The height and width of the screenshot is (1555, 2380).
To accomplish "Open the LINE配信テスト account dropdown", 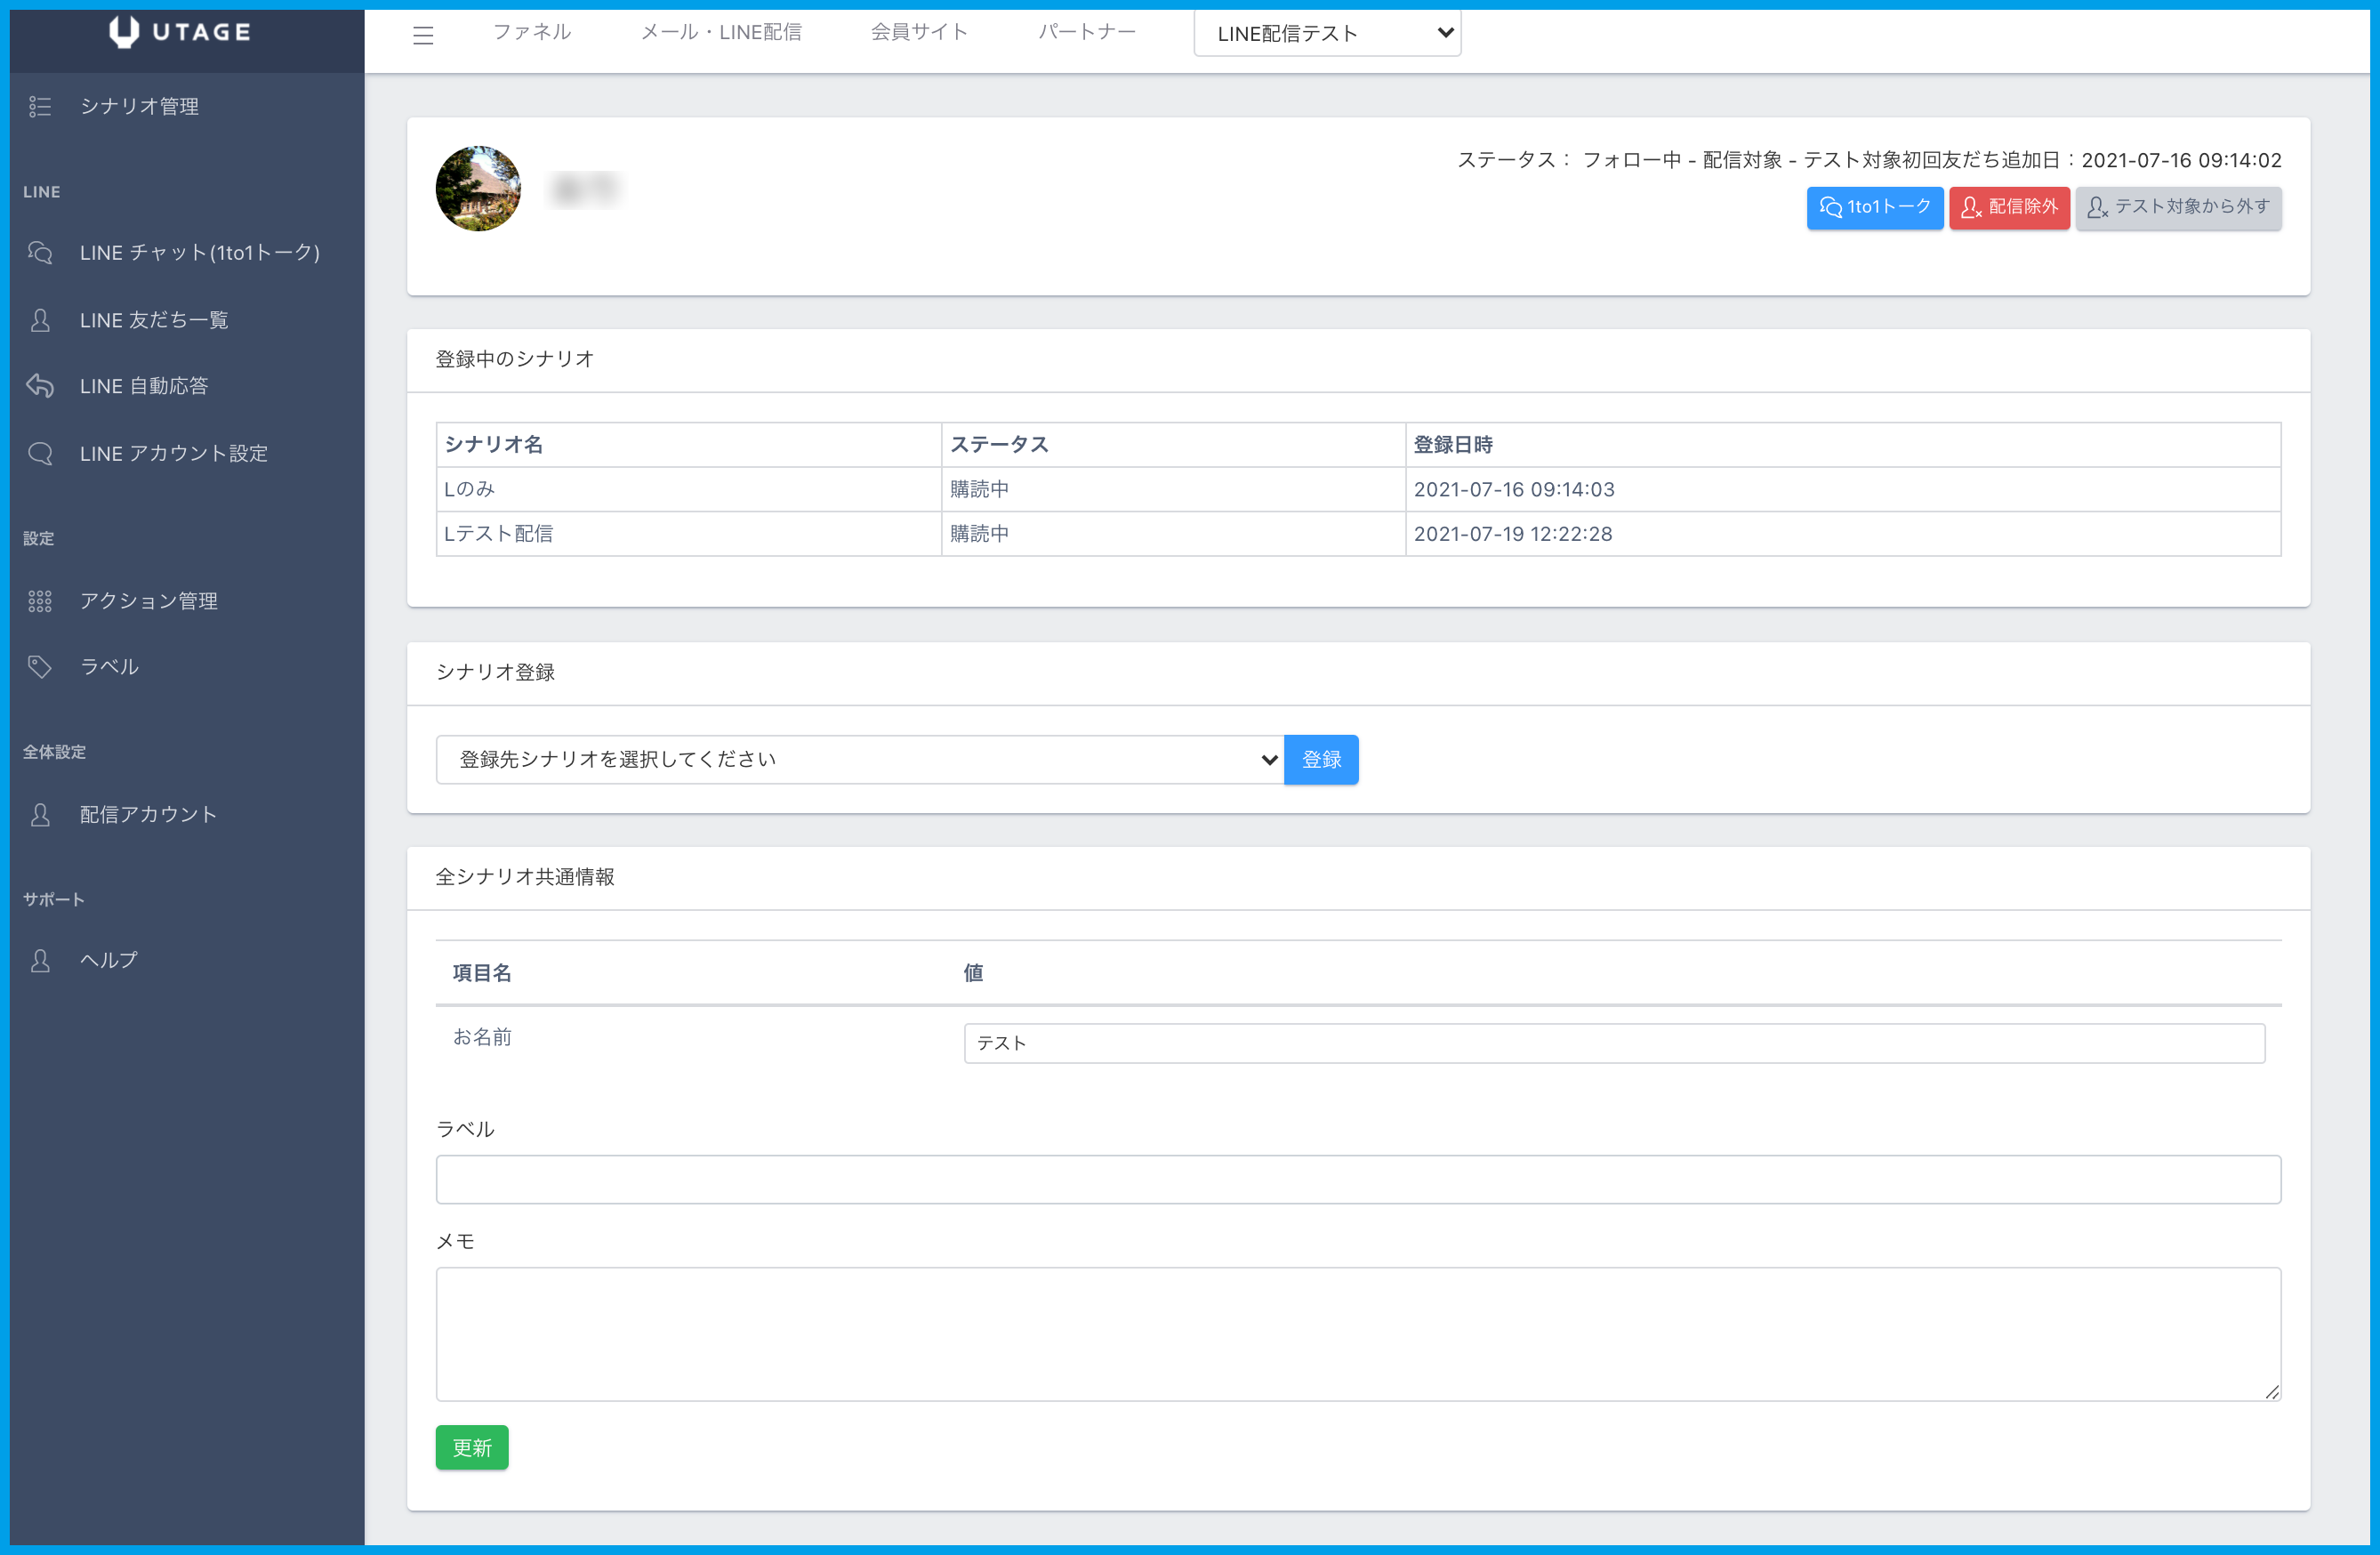I will (x=1327, y=34).
